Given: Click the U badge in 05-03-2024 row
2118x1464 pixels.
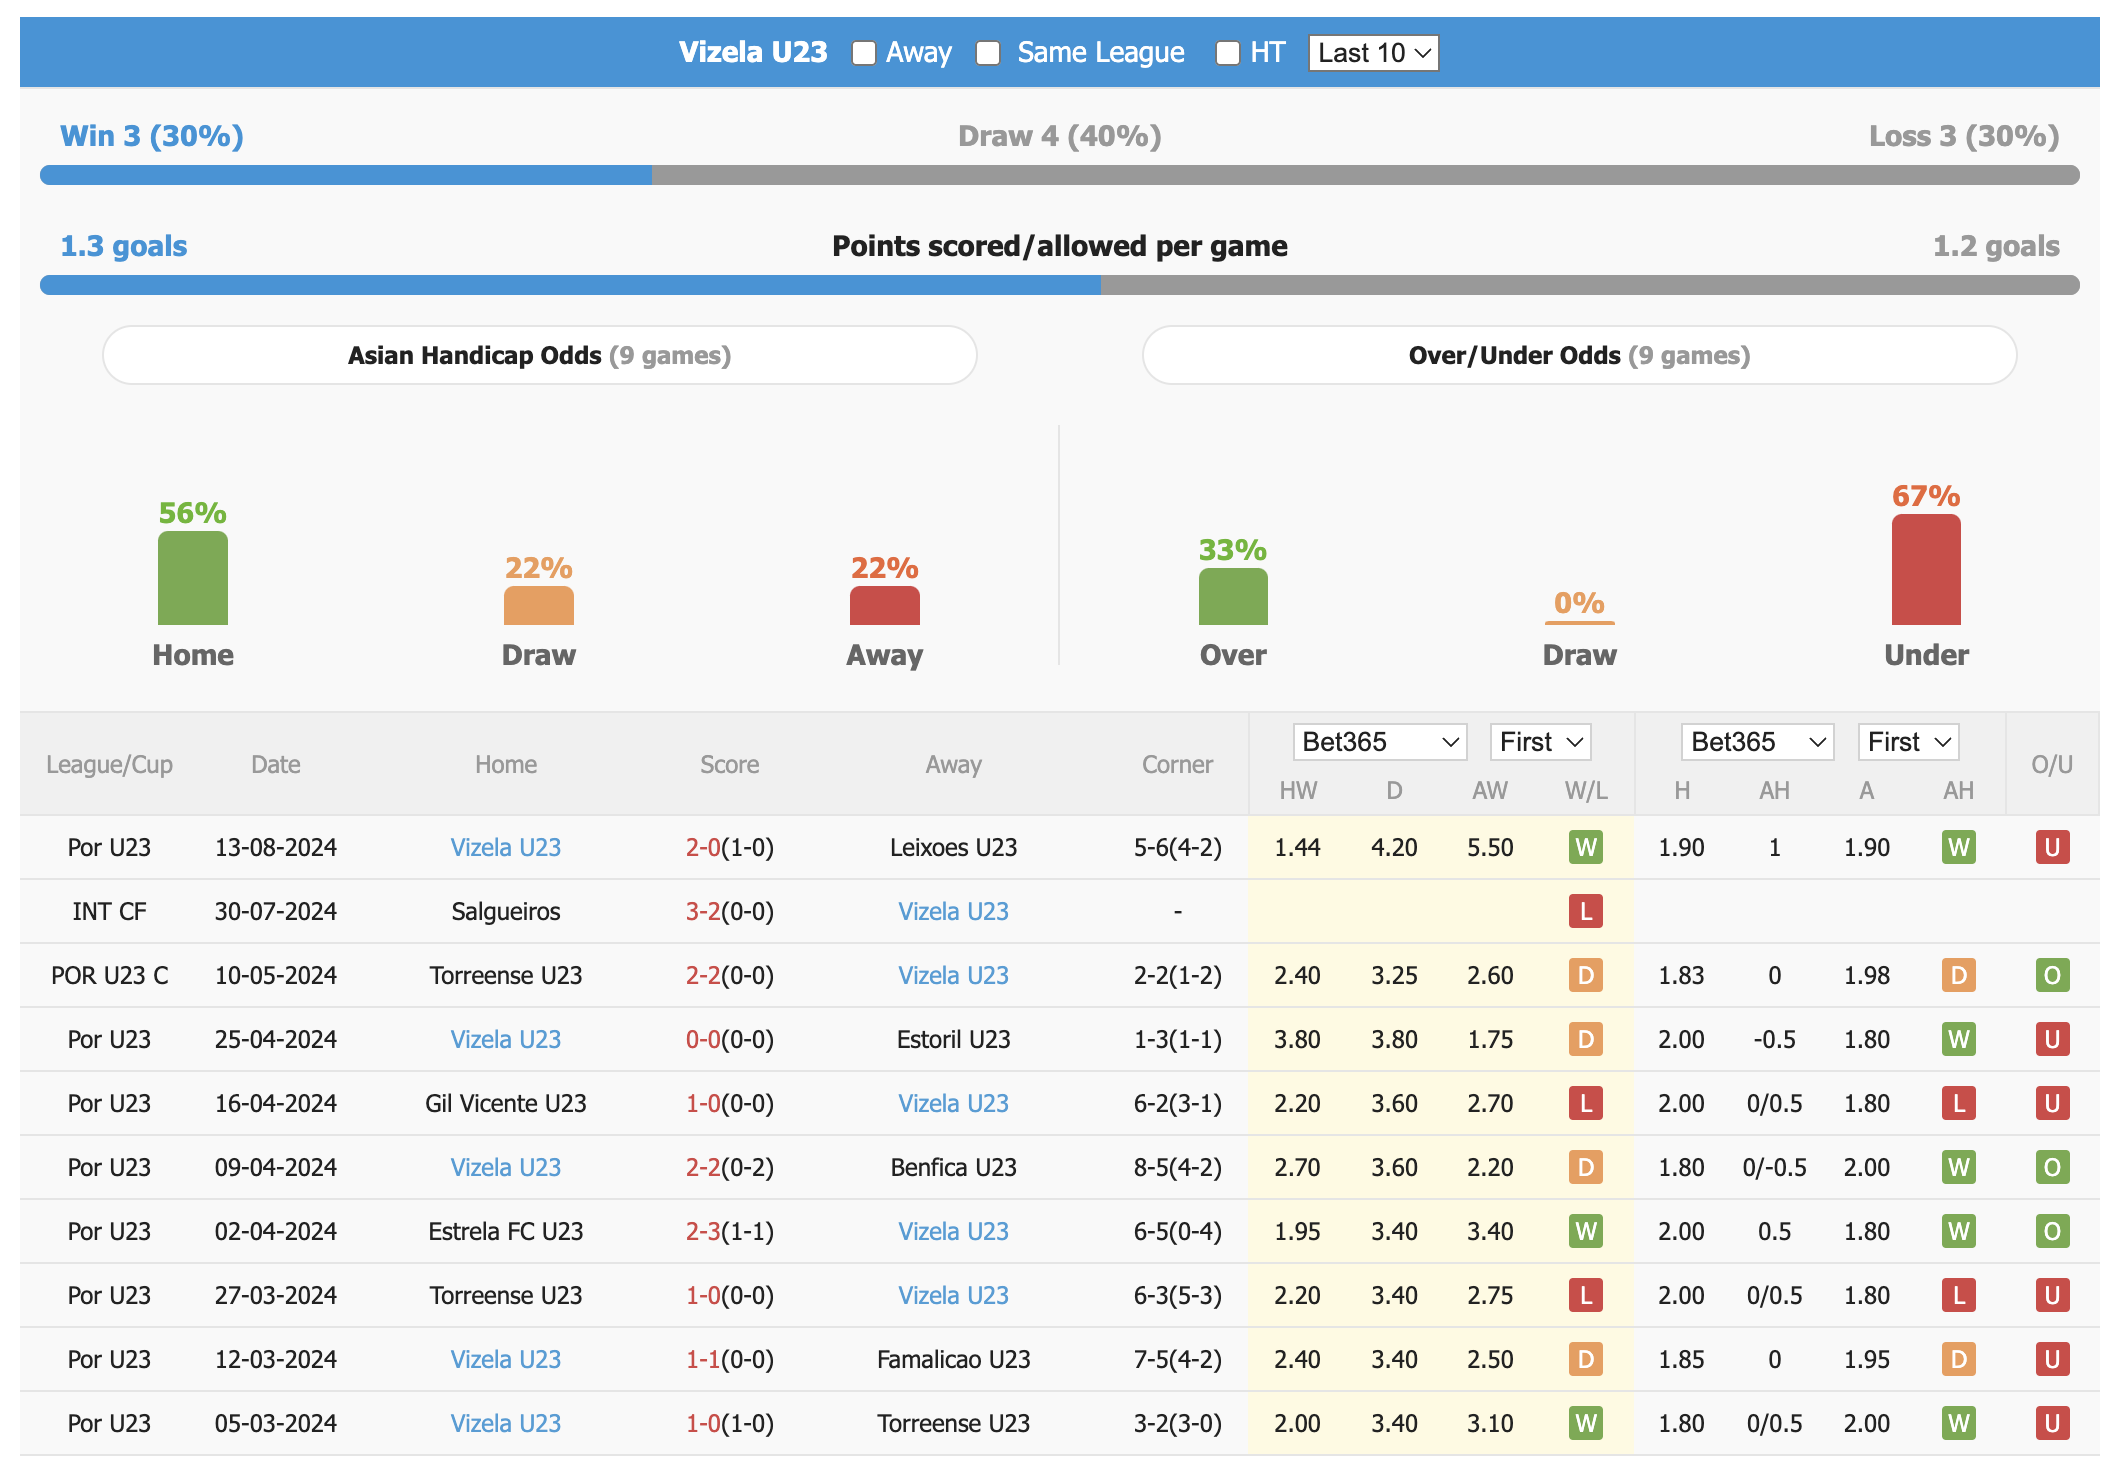Looking at the screenshot, I should (2052, 1423).
